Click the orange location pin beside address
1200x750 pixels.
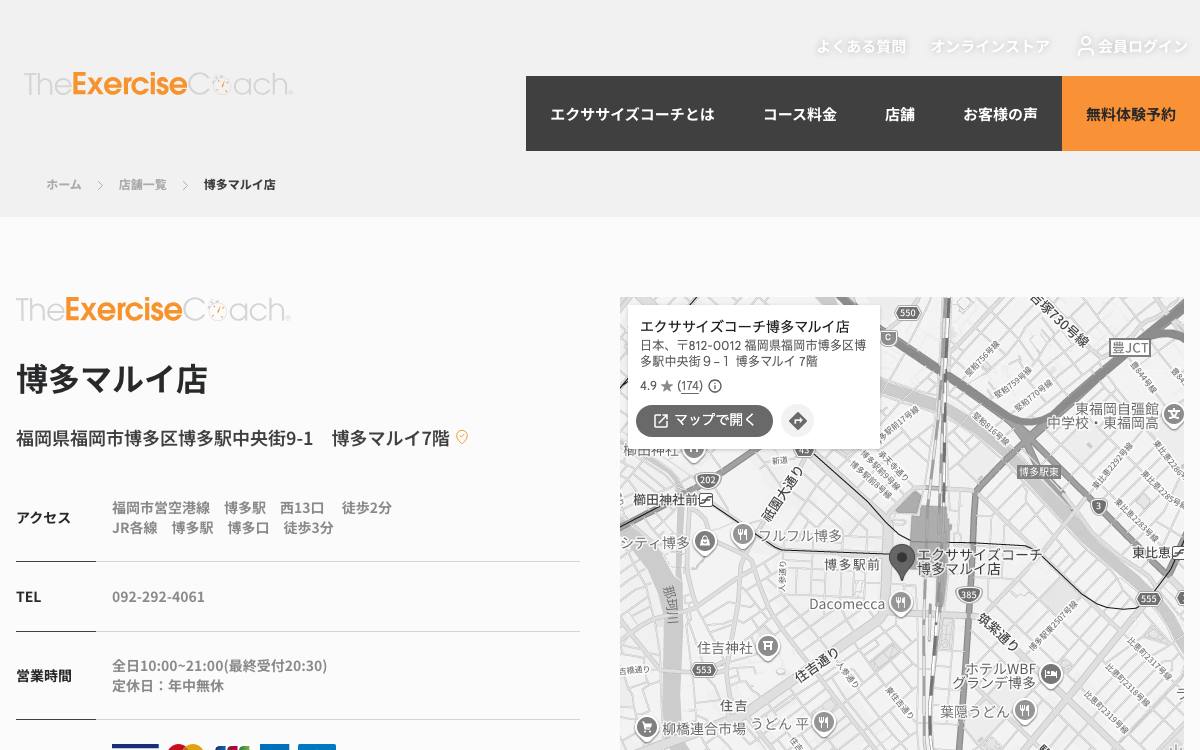(x=462, y=437)
